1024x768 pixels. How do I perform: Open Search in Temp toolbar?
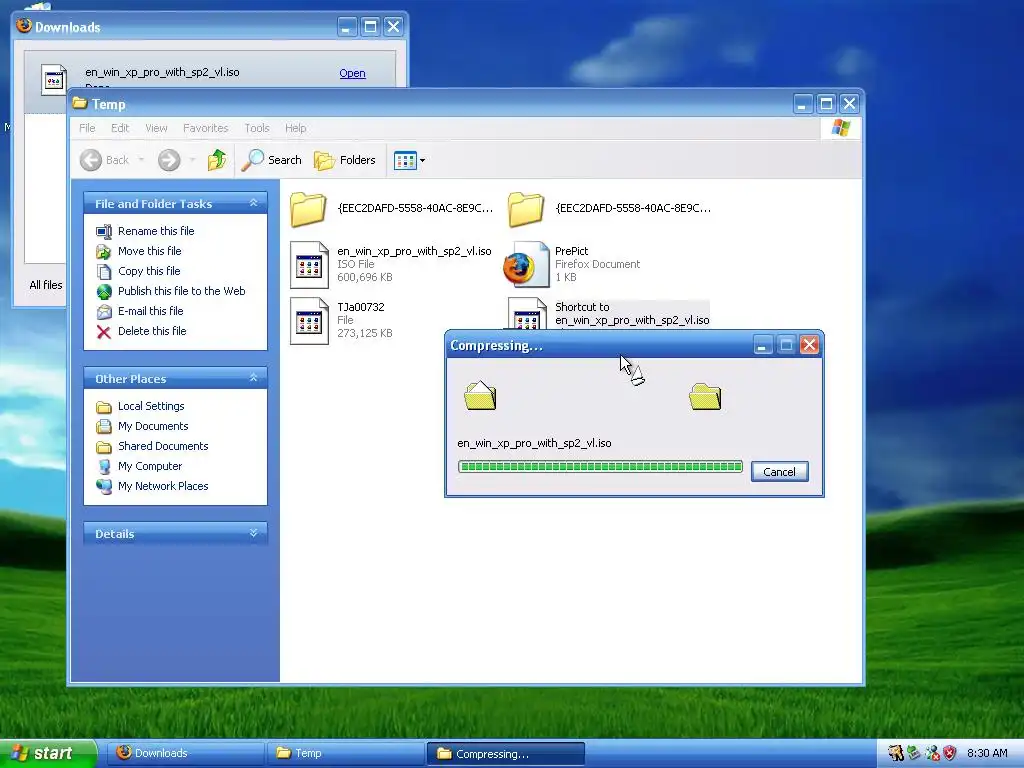pos(272,160)
